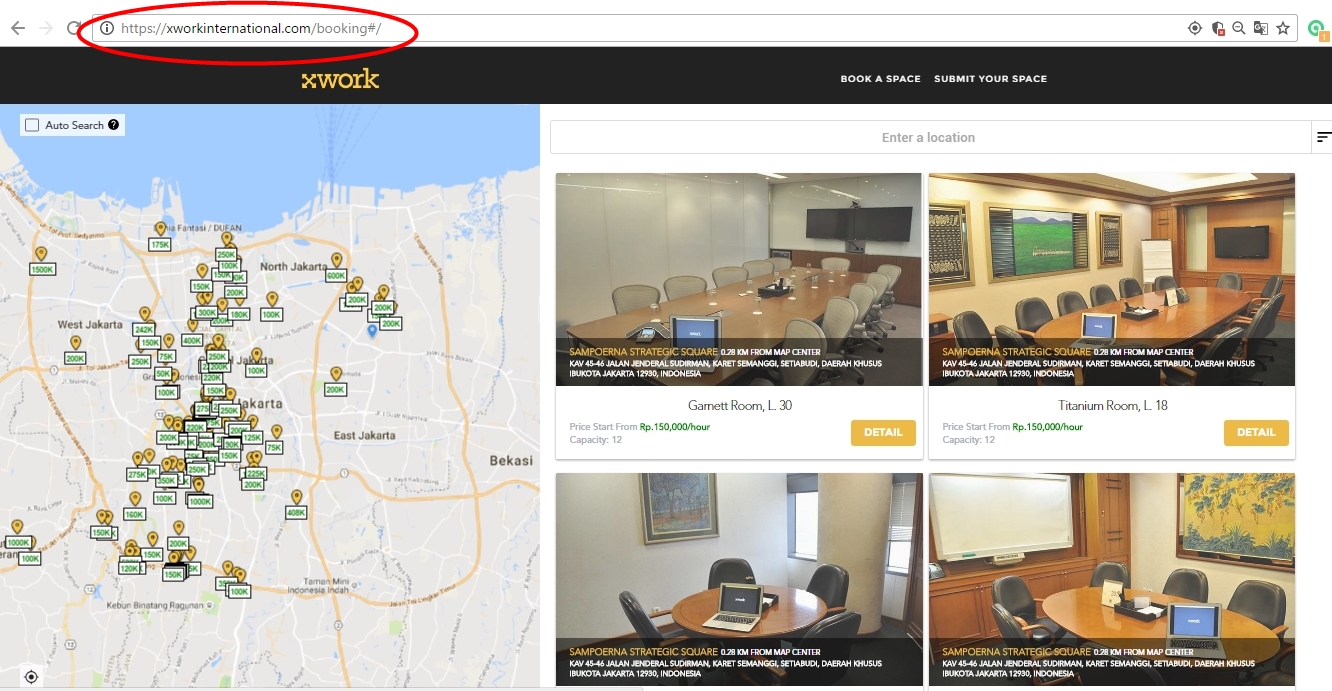Enable the Auto Search checkbox

(32, 125)
